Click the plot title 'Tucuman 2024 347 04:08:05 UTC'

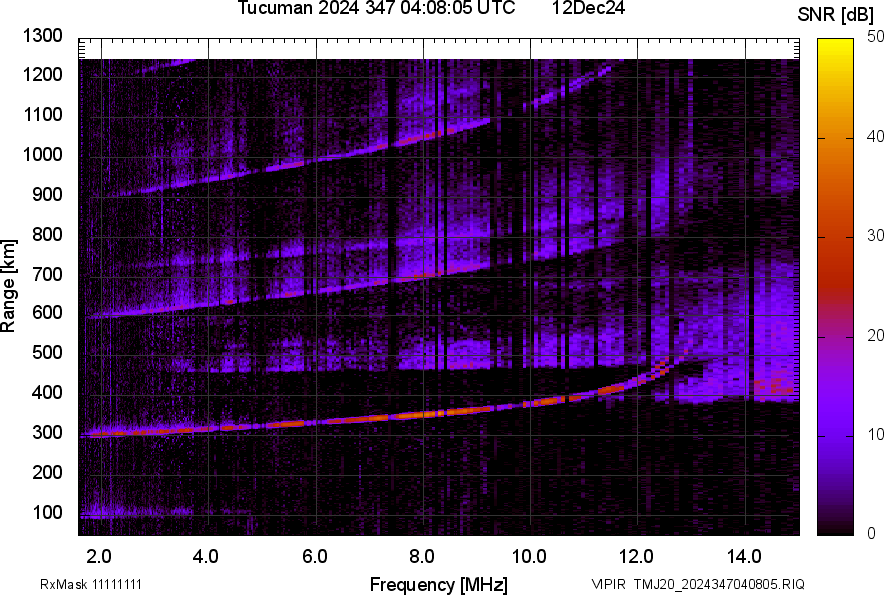pos(376,9)
